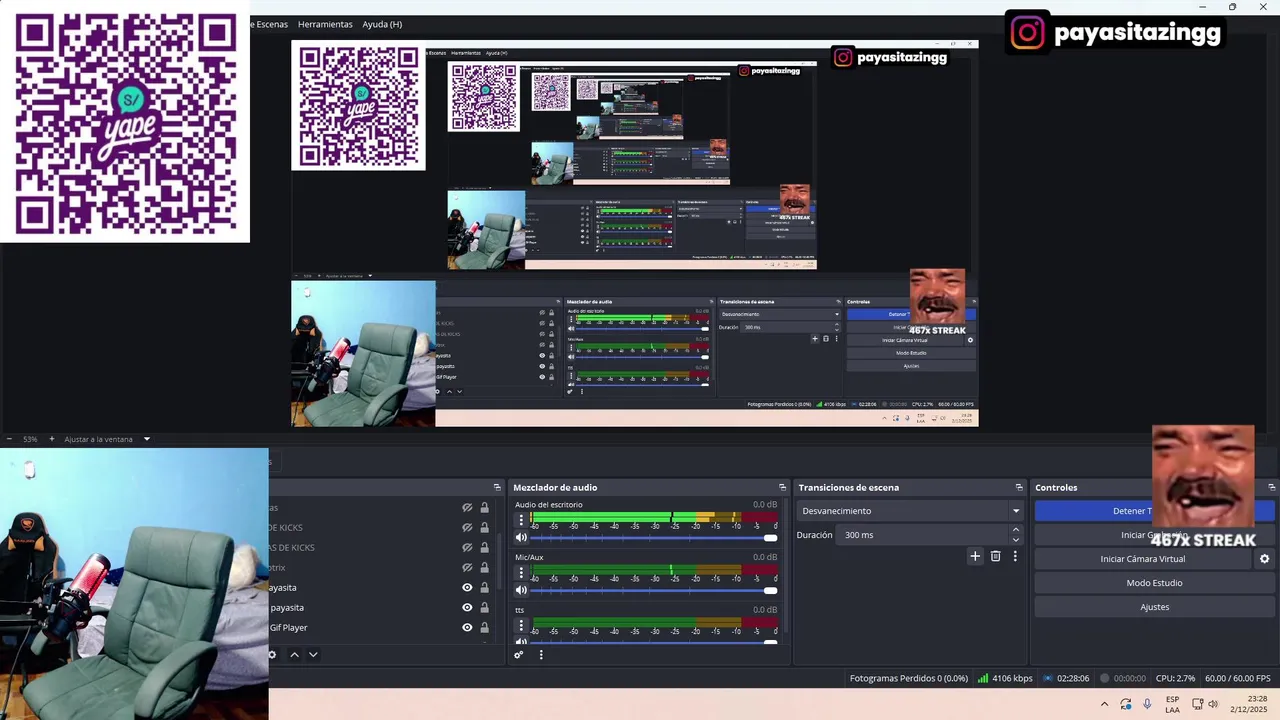This screenshot has height=720, width=1280.
Task: Click the 4106 kbps status text
Action: click(1012, 678)
